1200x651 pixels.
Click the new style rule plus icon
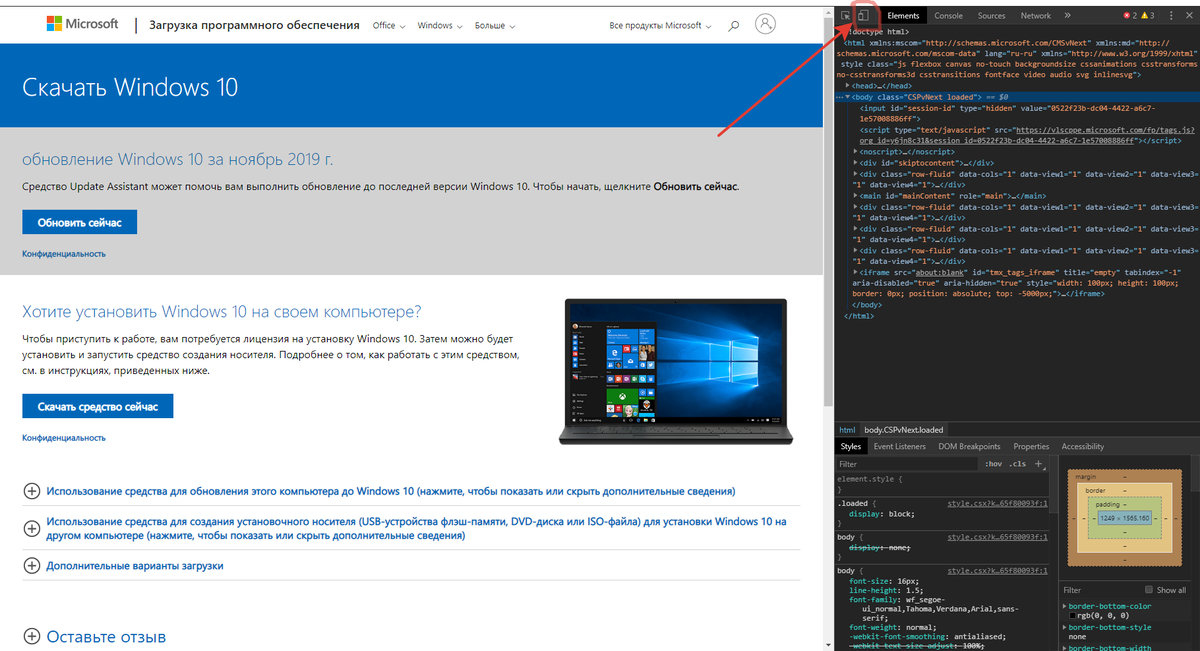(1037, 463)
